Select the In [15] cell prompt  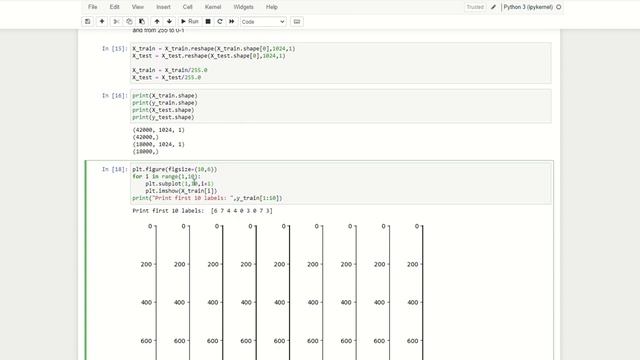click(114, 49)
